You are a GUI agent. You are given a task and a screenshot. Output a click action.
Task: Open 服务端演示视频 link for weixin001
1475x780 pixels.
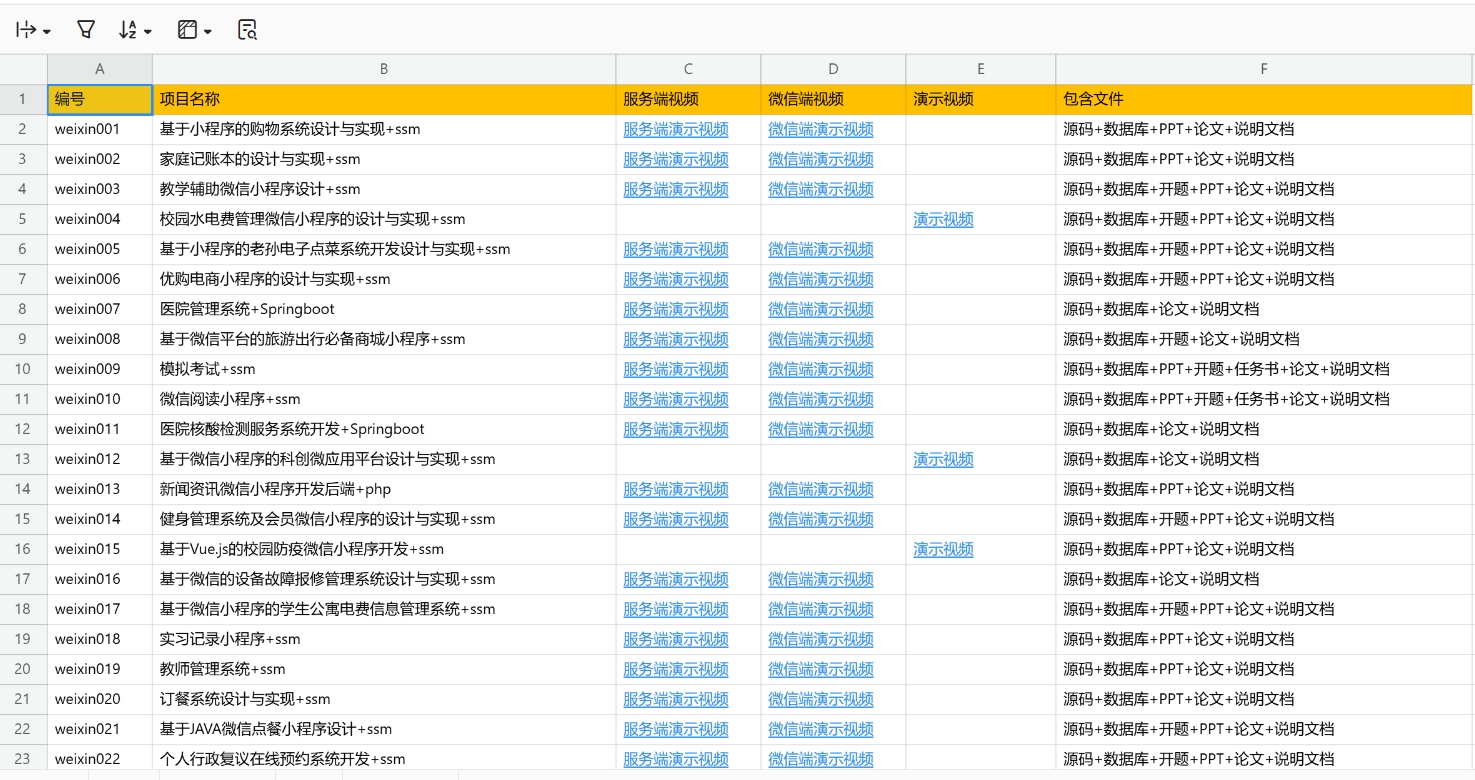675,129
